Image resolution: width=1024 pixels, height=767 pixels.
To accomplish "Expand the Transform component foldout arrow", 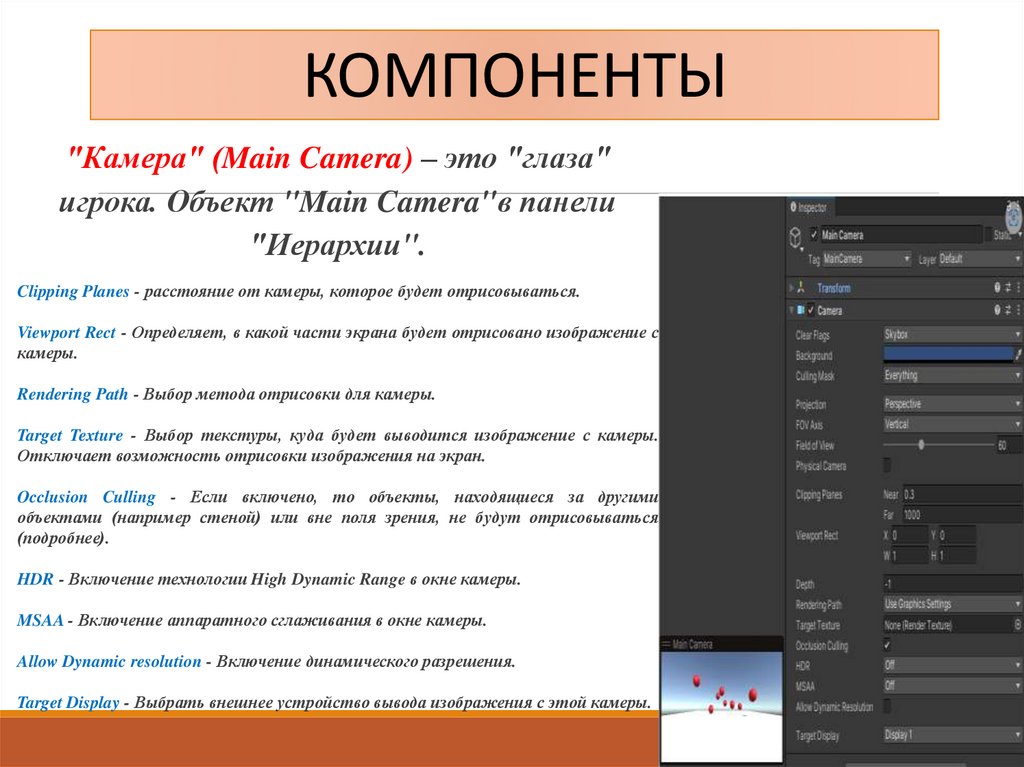I will (x=792, y=287).
